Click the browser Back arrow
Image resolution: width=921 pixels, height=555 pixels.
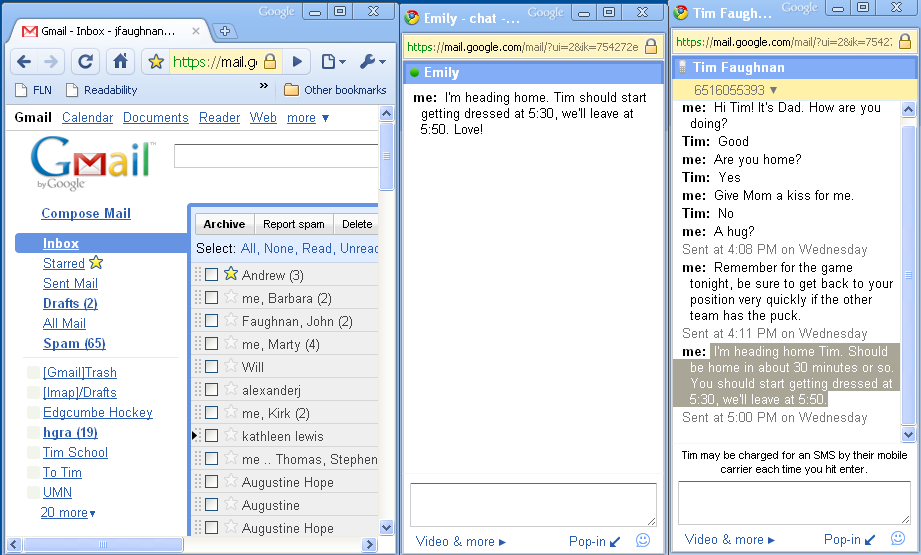24,62
